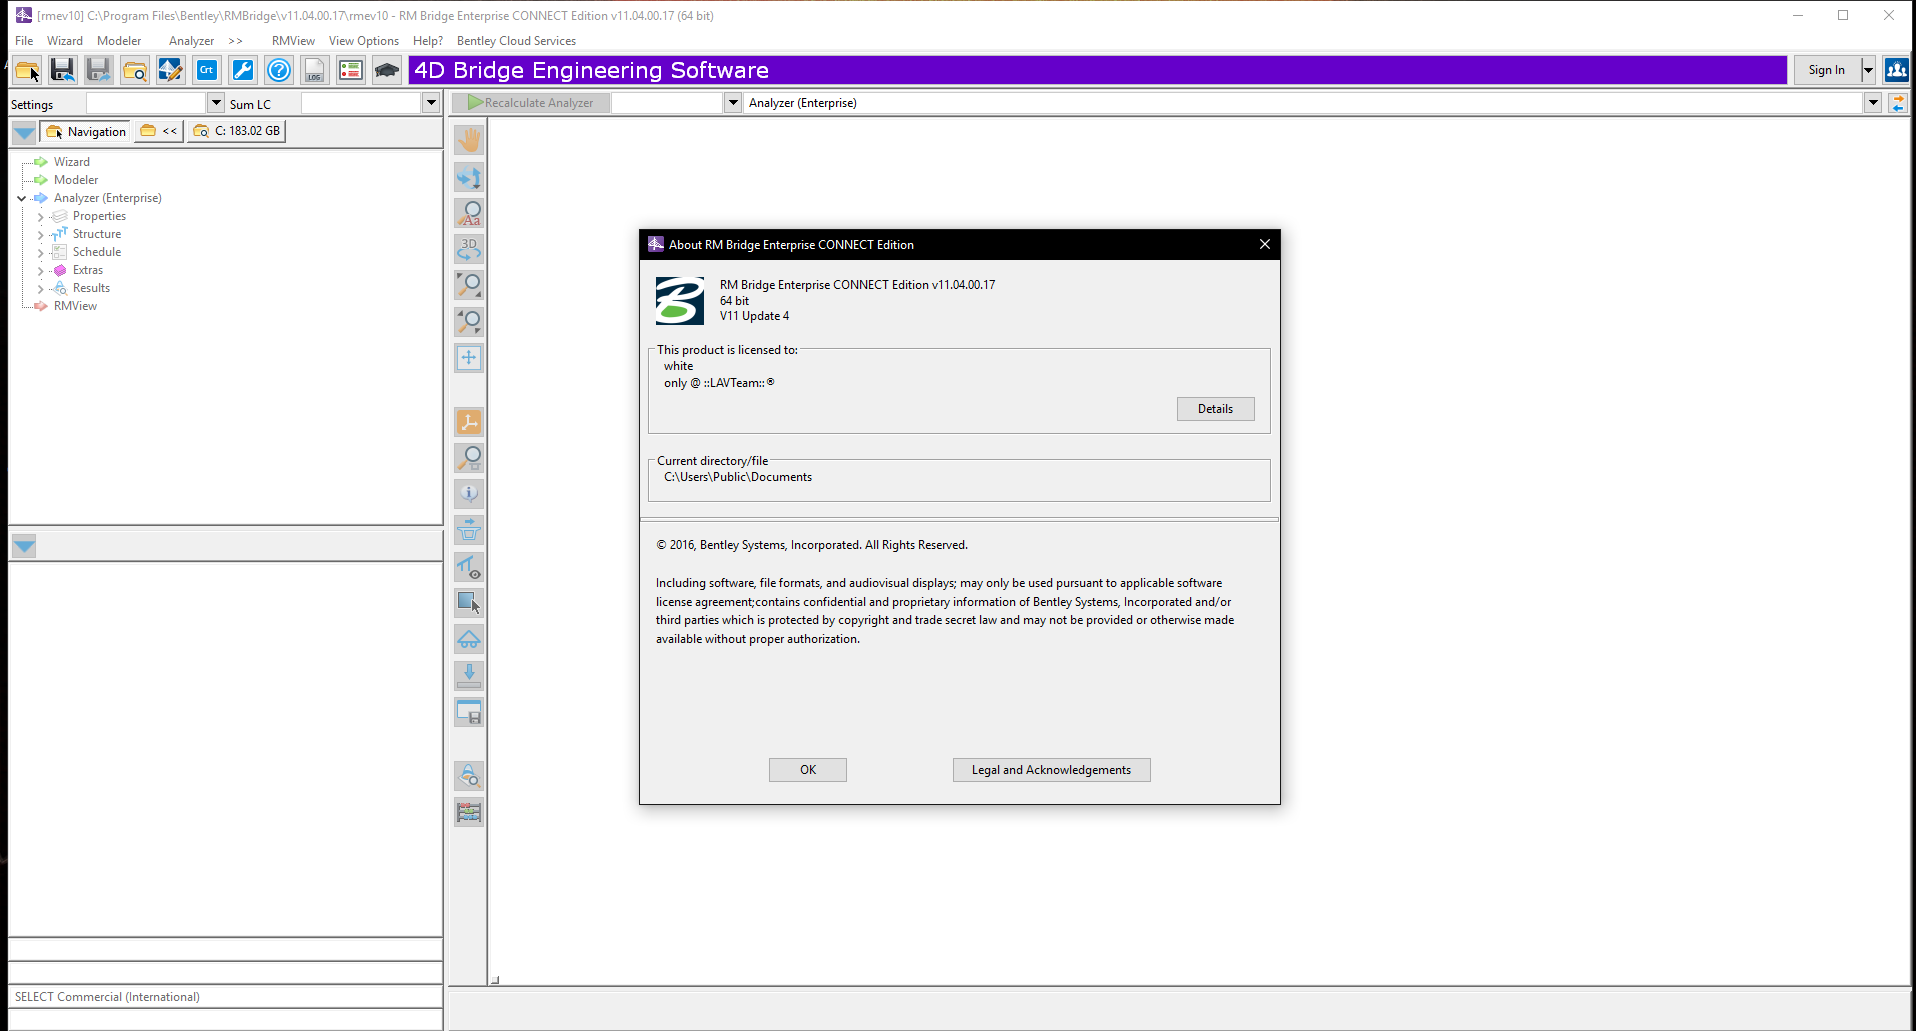Click the fit-all crossed arrows icon
The height and width of the screenshot is (1031, 1916).
tap(469, 357)
